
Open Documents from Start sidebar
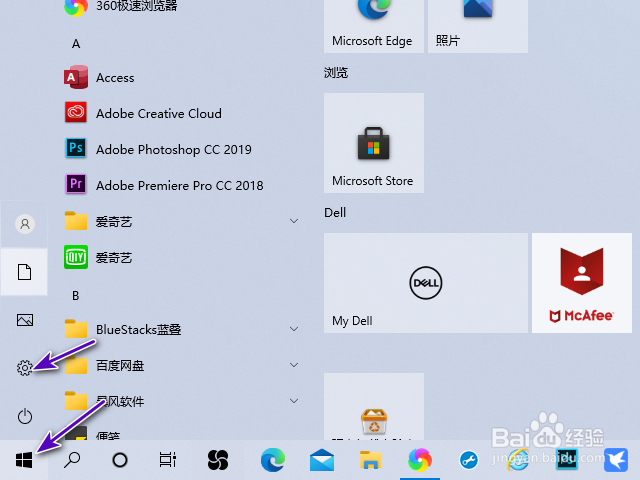(24, 271)
